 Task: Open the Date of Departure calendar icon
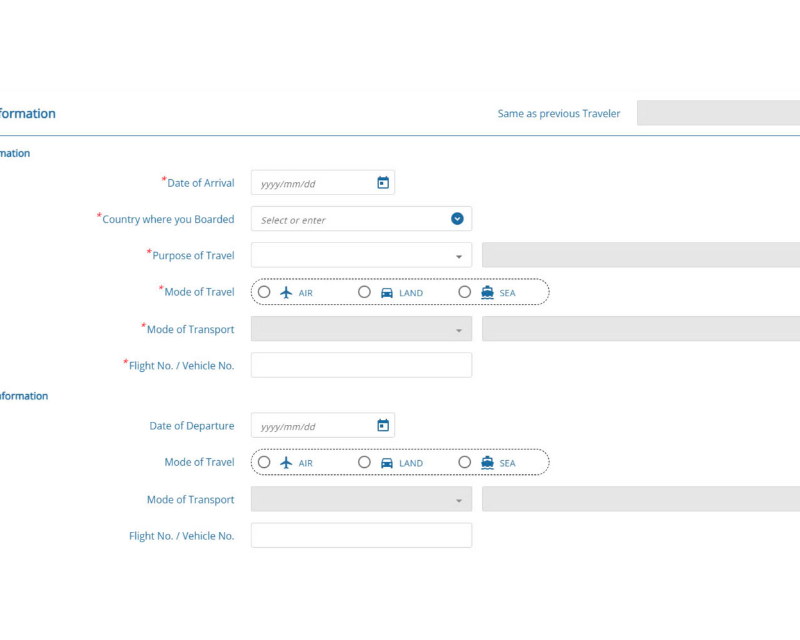point(382,426)
